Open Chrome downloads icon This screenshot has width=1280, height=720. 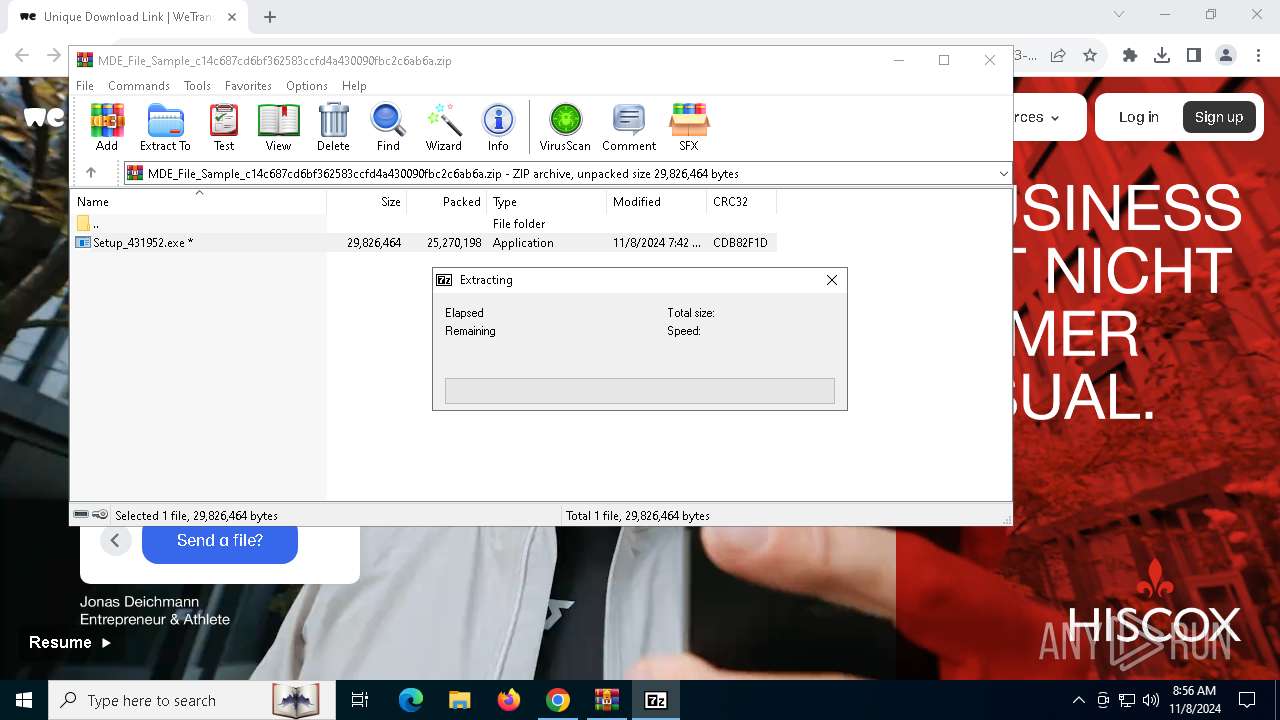tap(1162, 56)
